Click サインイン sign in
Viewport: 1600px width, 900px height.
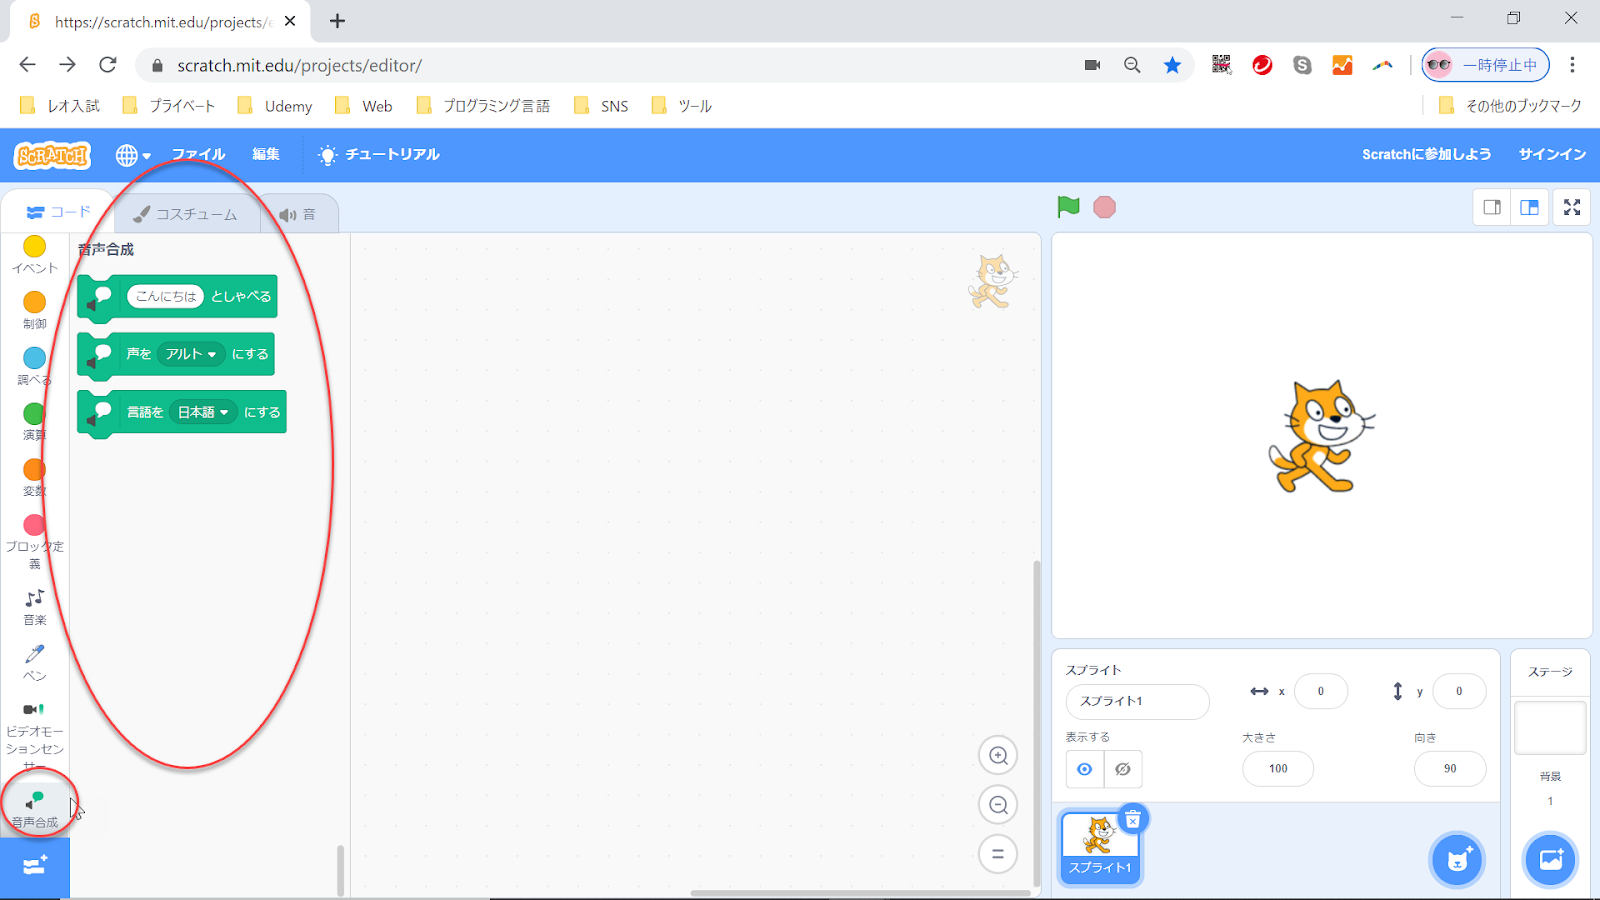click(1552, 154)
